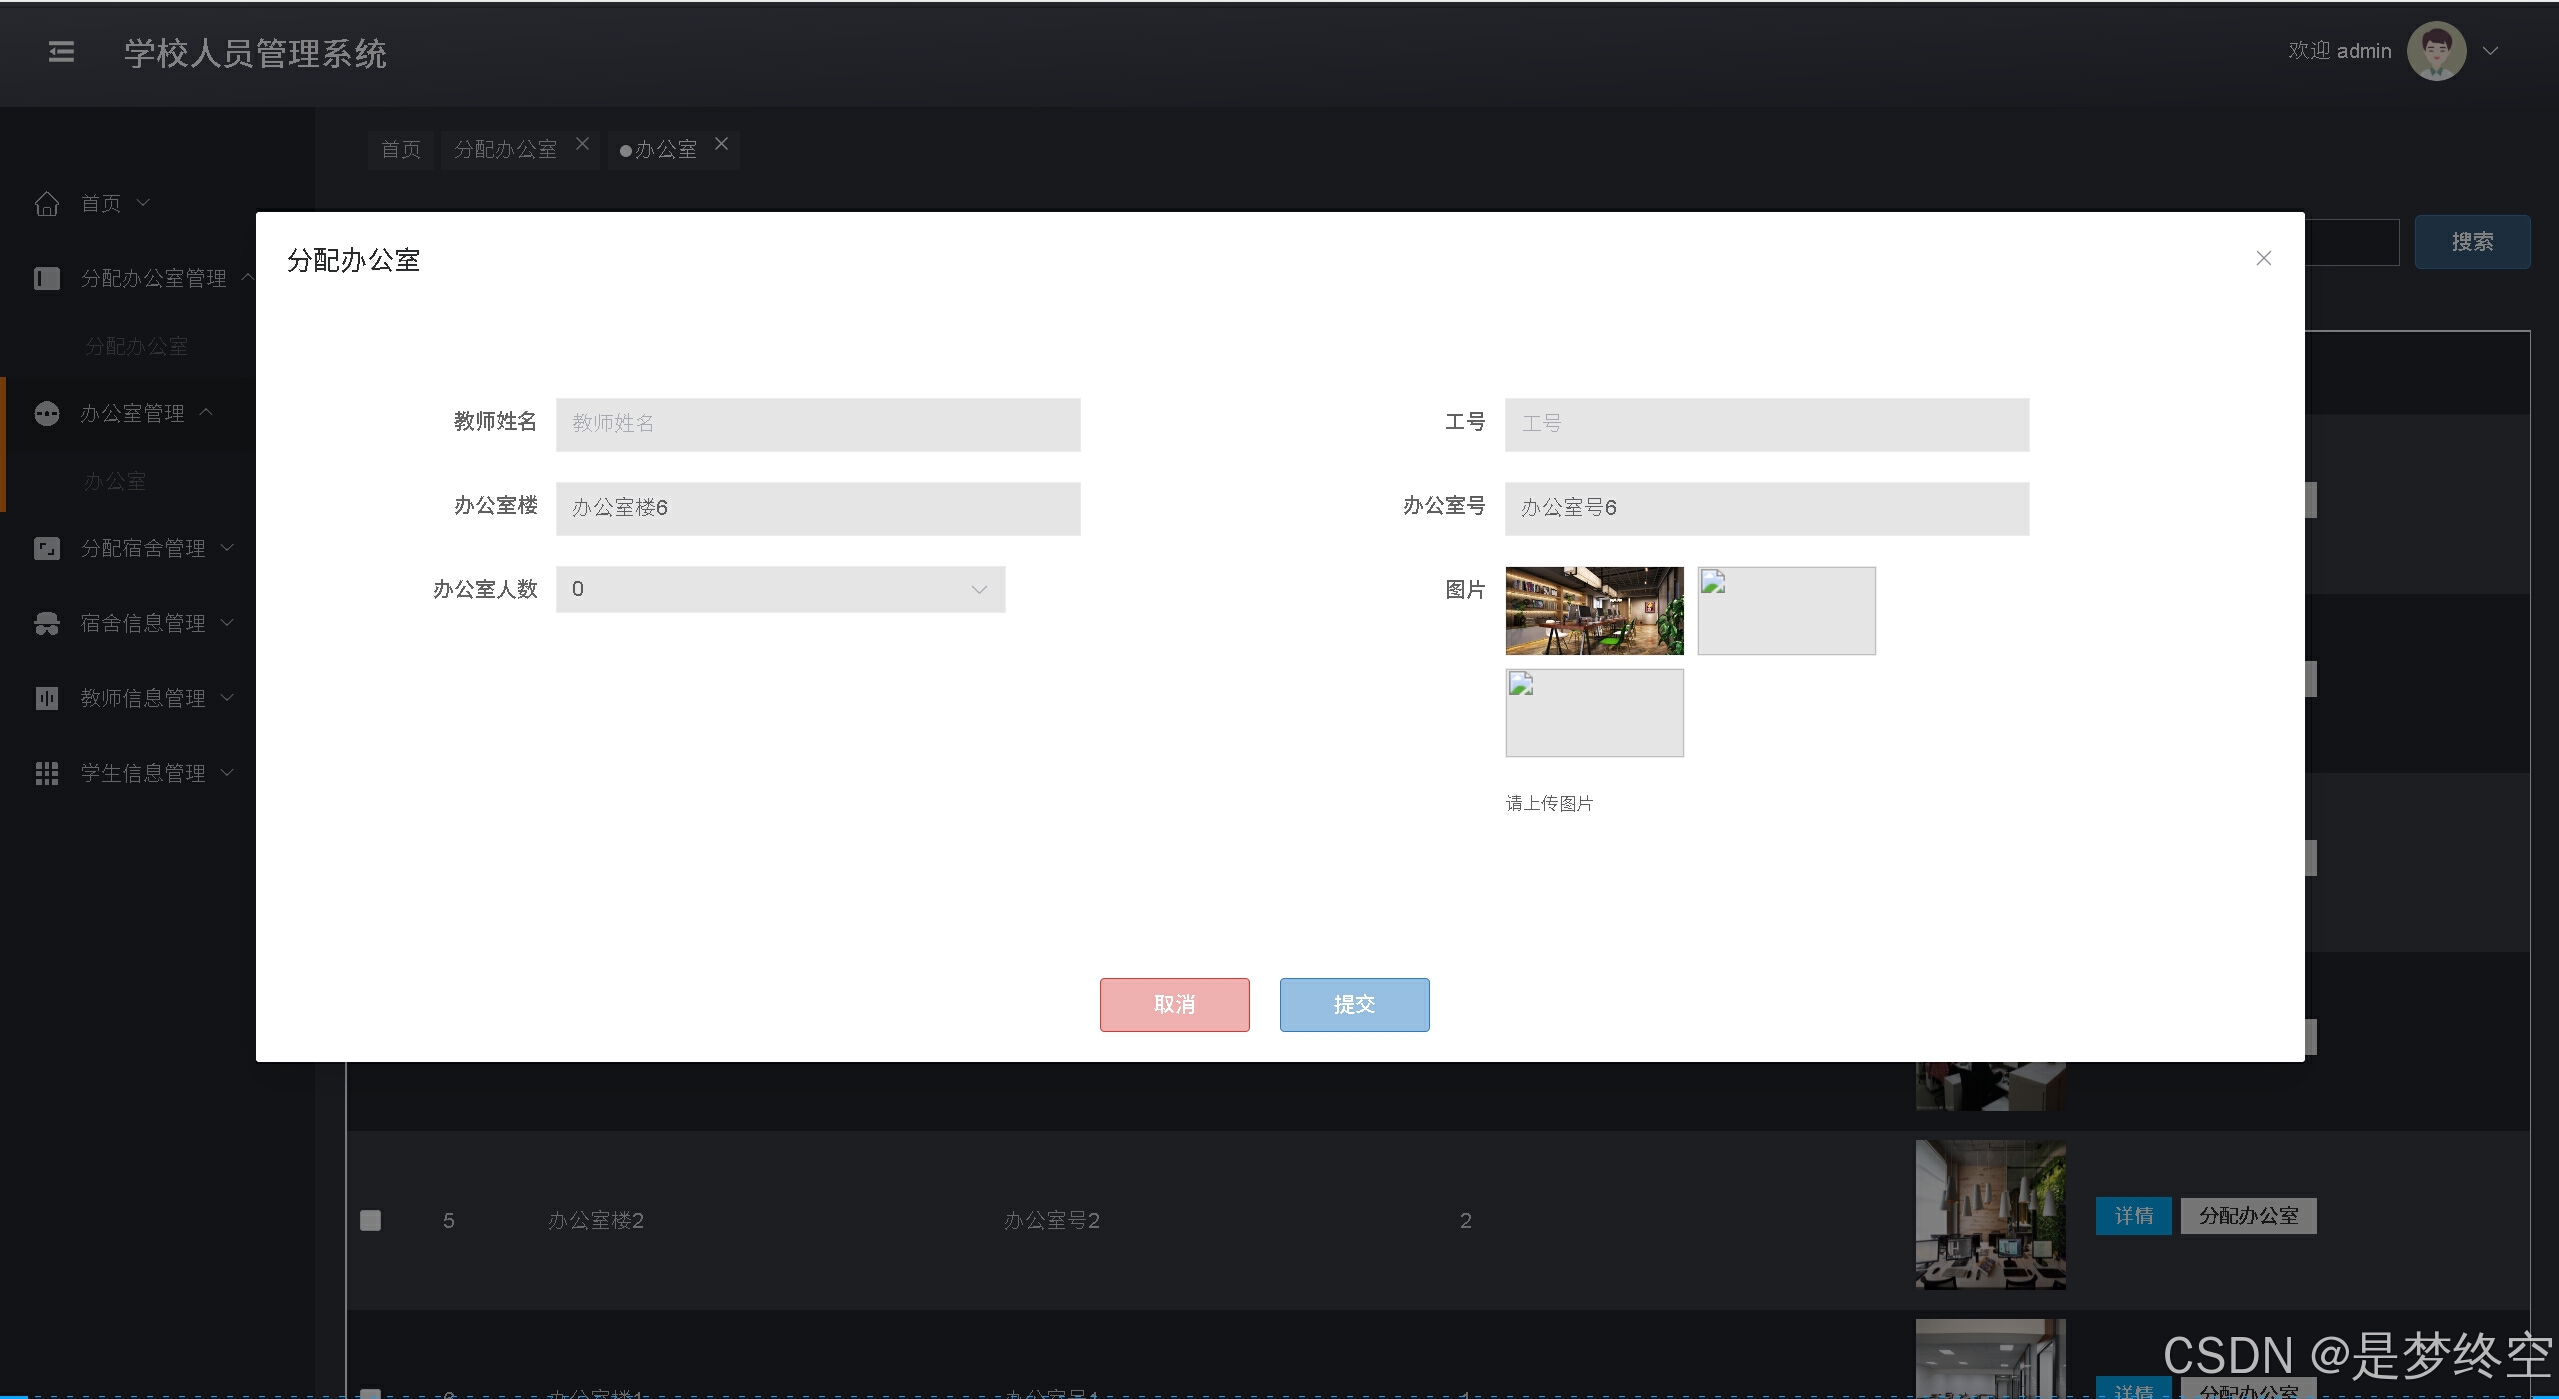Click 教师信息管理 sidebar icon
The width and height of the screenshot is (2559, 1399).
[x=47, y=698]
